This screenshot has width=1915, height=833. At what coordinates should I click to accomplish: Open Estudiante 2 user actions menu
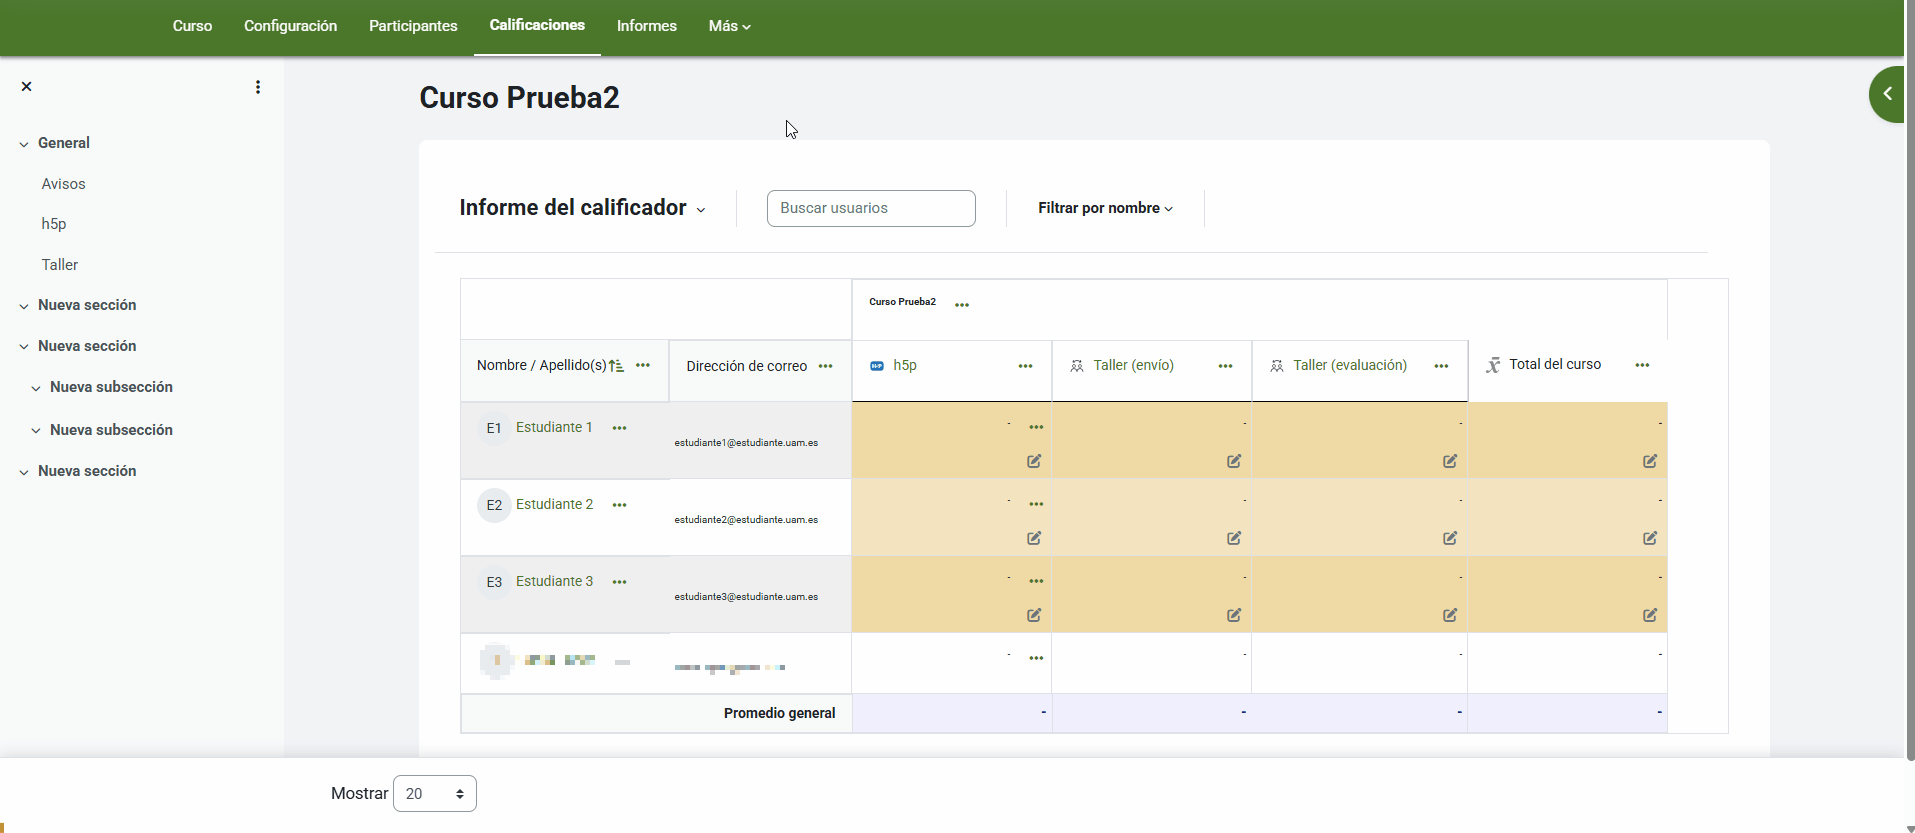(620, 505)
